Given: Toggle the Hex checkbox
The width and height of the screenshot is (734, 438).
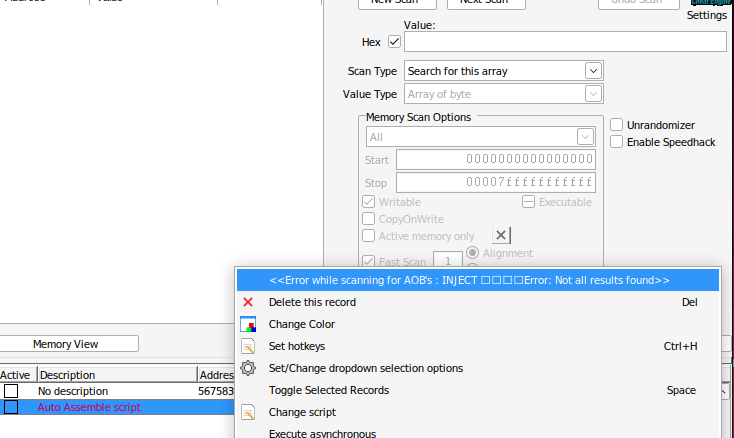Looking at the screenshot, I should click(x=395, y=42).
